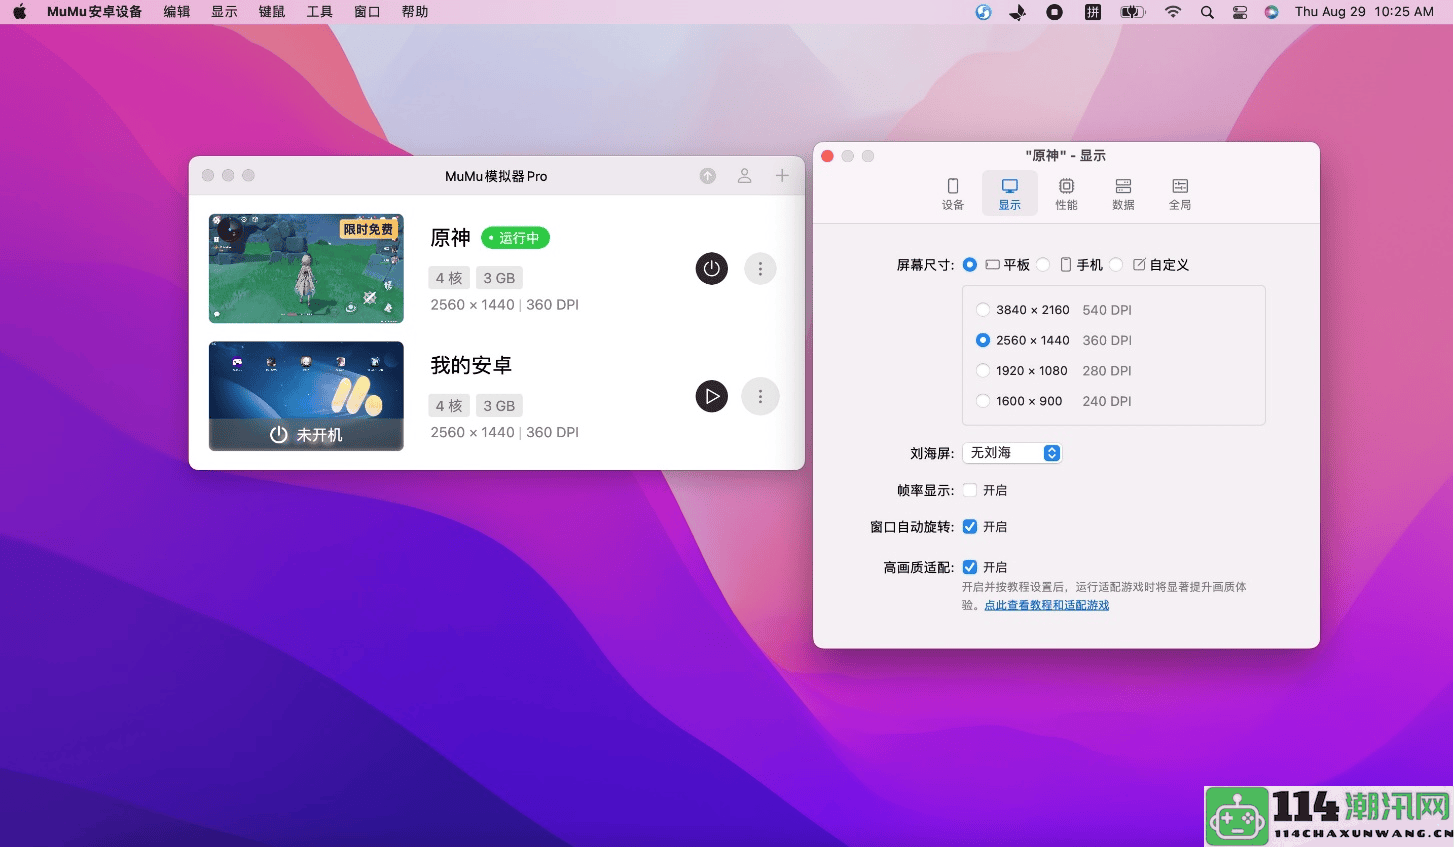Click the 240 DPI label
This screenshot has height=847, width=1454.
(x=1107, y=401)
